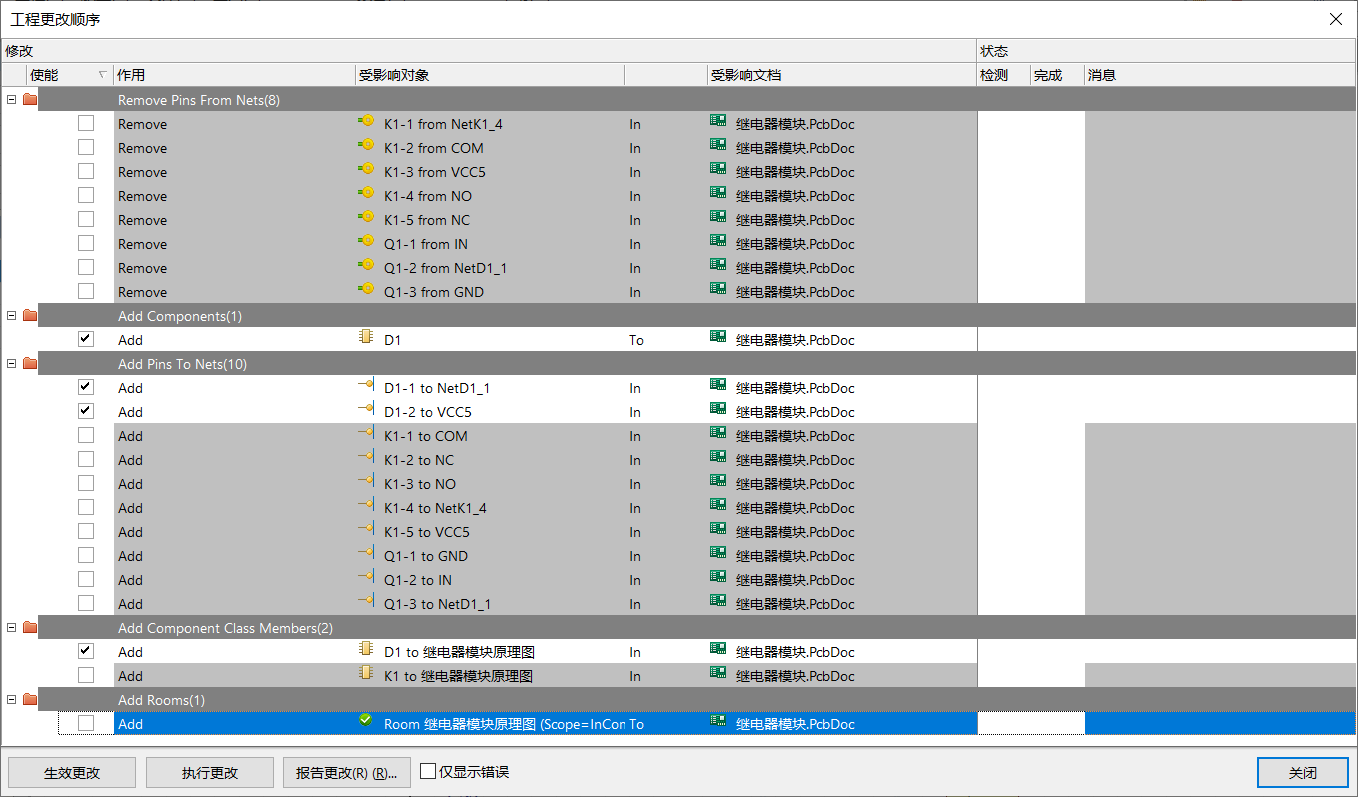
Task: Collapse Add Component Class Members(2) group
Action: click(x=12, y=628)
